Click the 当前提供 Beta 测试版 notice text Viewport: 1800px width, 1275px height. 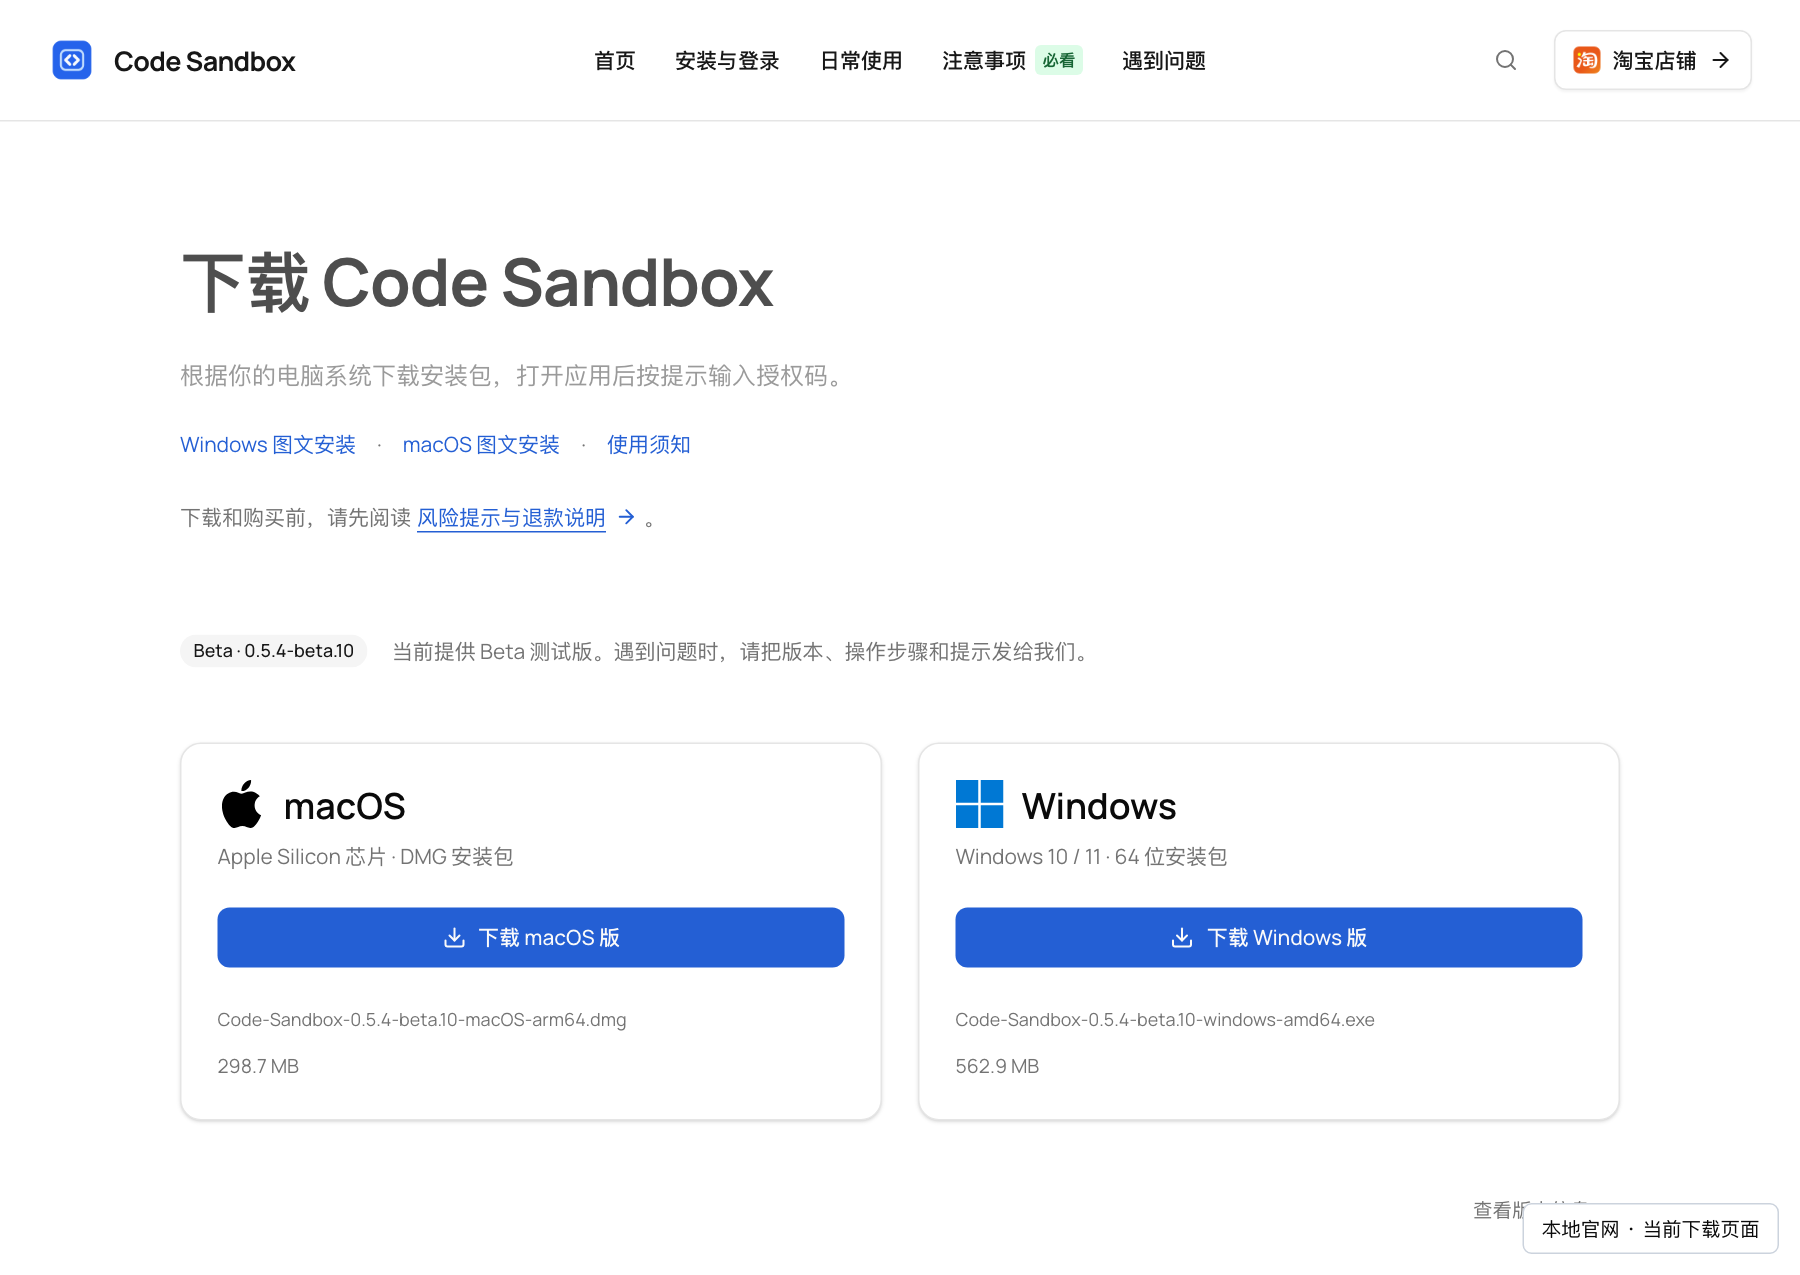742,652
